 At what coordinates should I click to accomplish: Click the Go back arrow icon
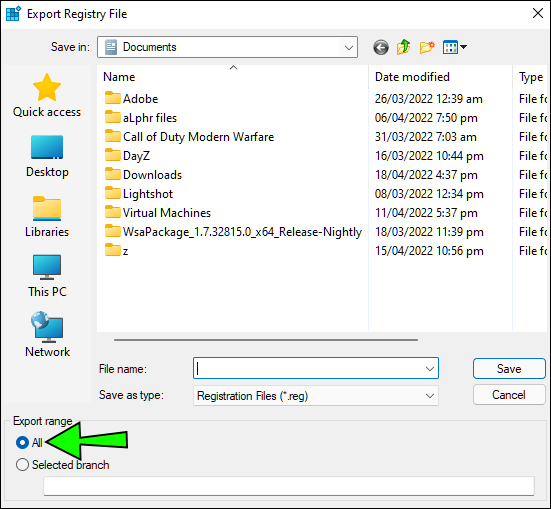click(x=381, y=47)
